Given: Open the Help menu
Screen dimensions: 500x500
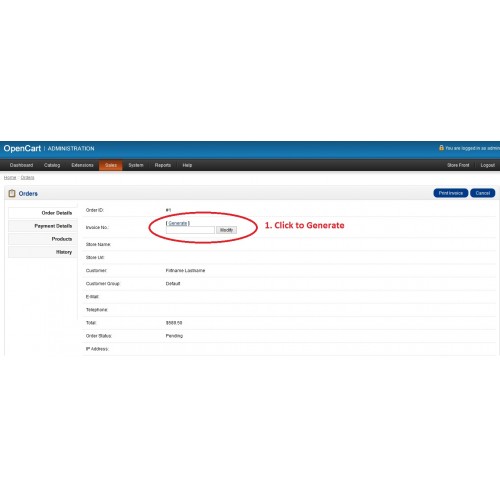Looking at the screenshot, I should (187, 165).
